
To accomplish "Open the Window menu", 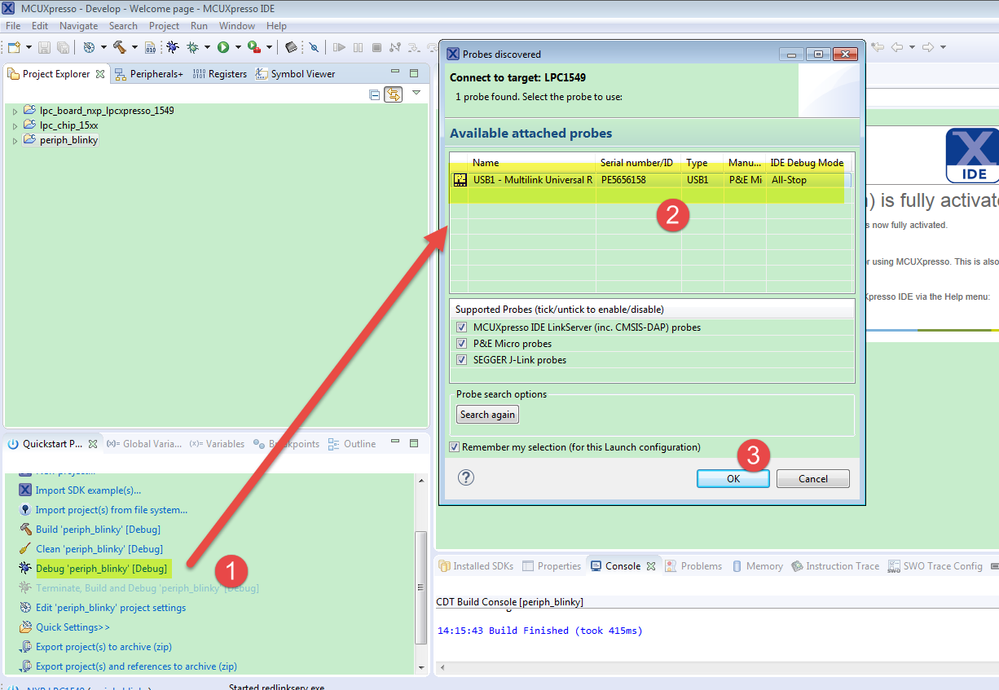I will point(237,26).
